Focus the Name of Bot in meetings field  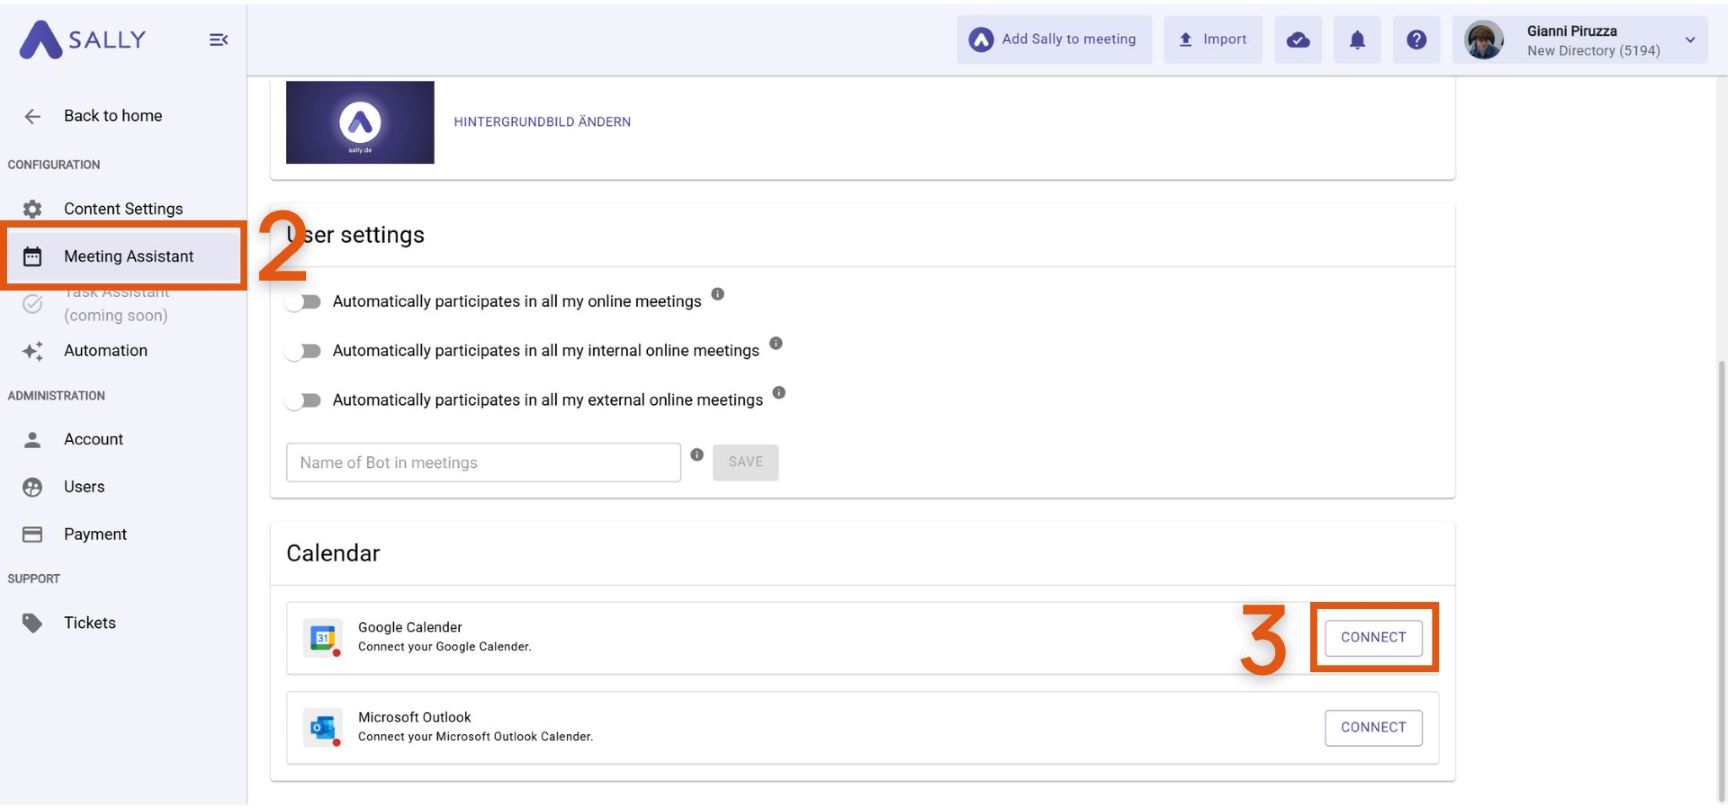click(x=483, y=463)
